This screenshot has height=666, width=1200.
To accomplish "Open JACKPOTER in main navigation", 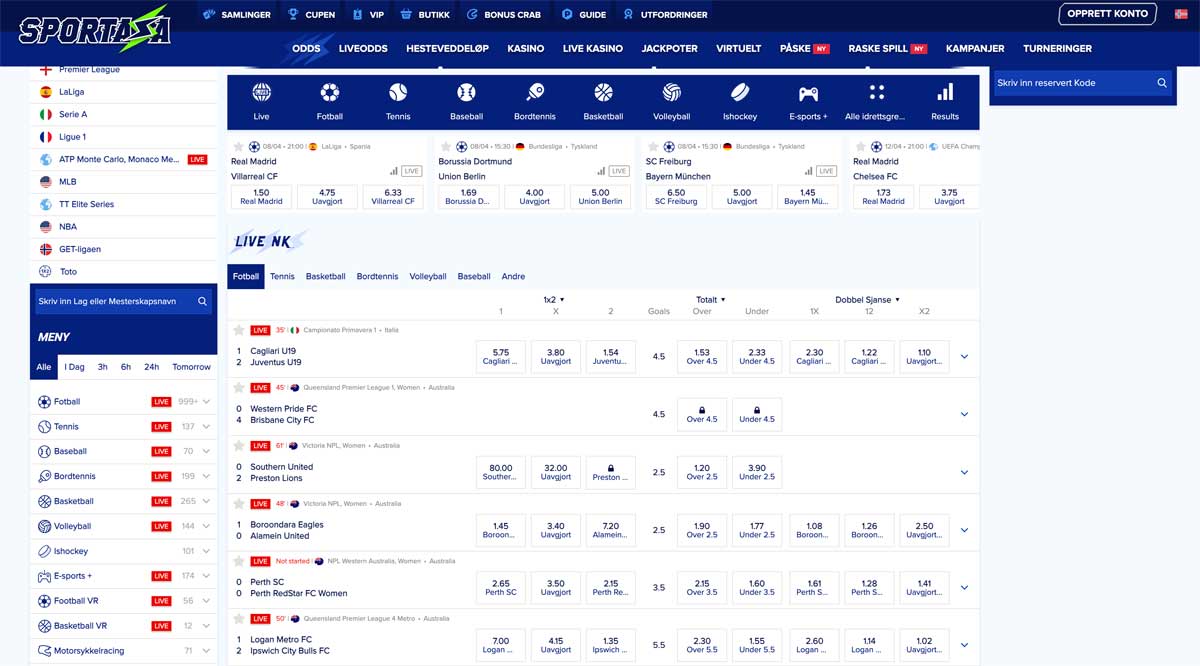I will [670, 48].
